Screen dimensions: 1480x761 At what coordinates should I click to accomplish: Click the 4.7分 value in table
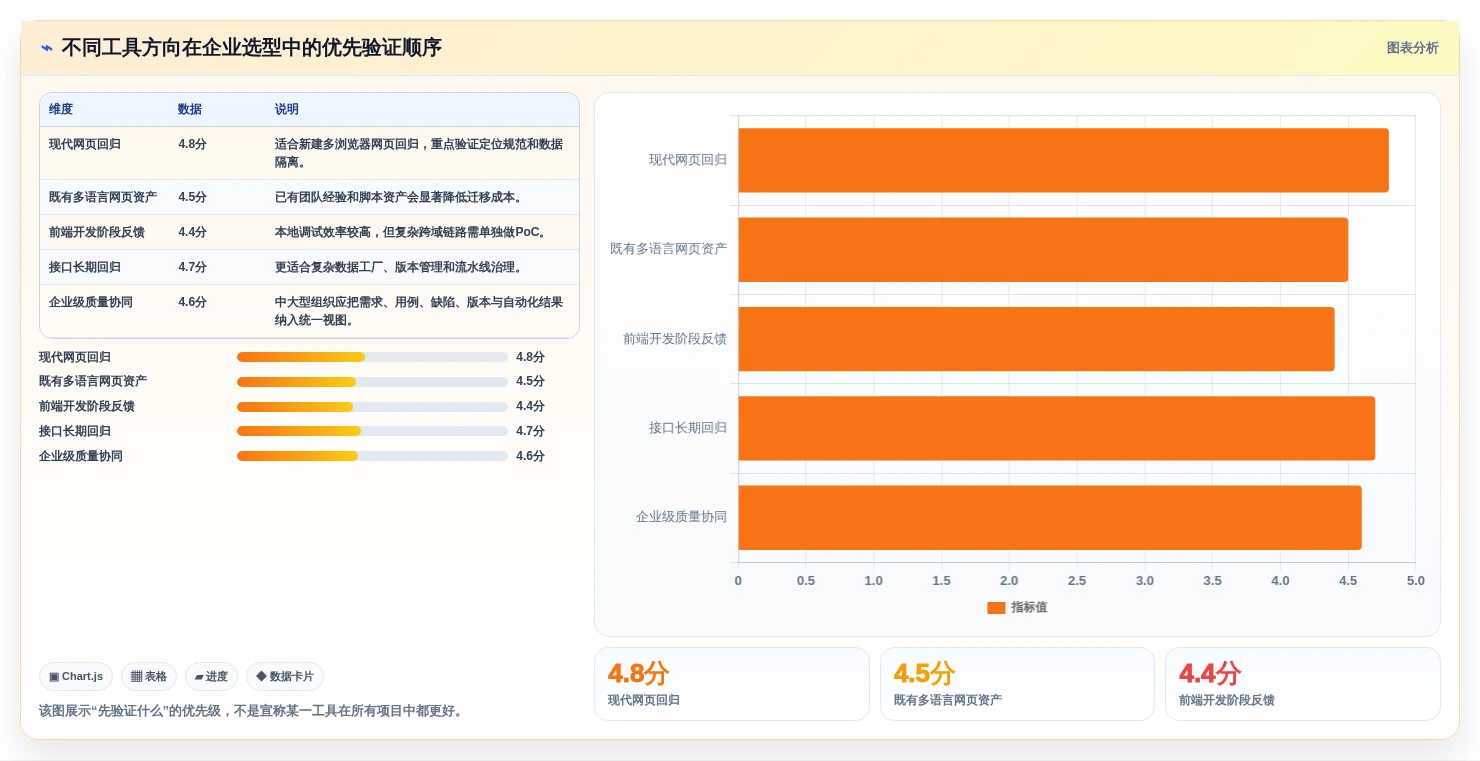[193, 267]
